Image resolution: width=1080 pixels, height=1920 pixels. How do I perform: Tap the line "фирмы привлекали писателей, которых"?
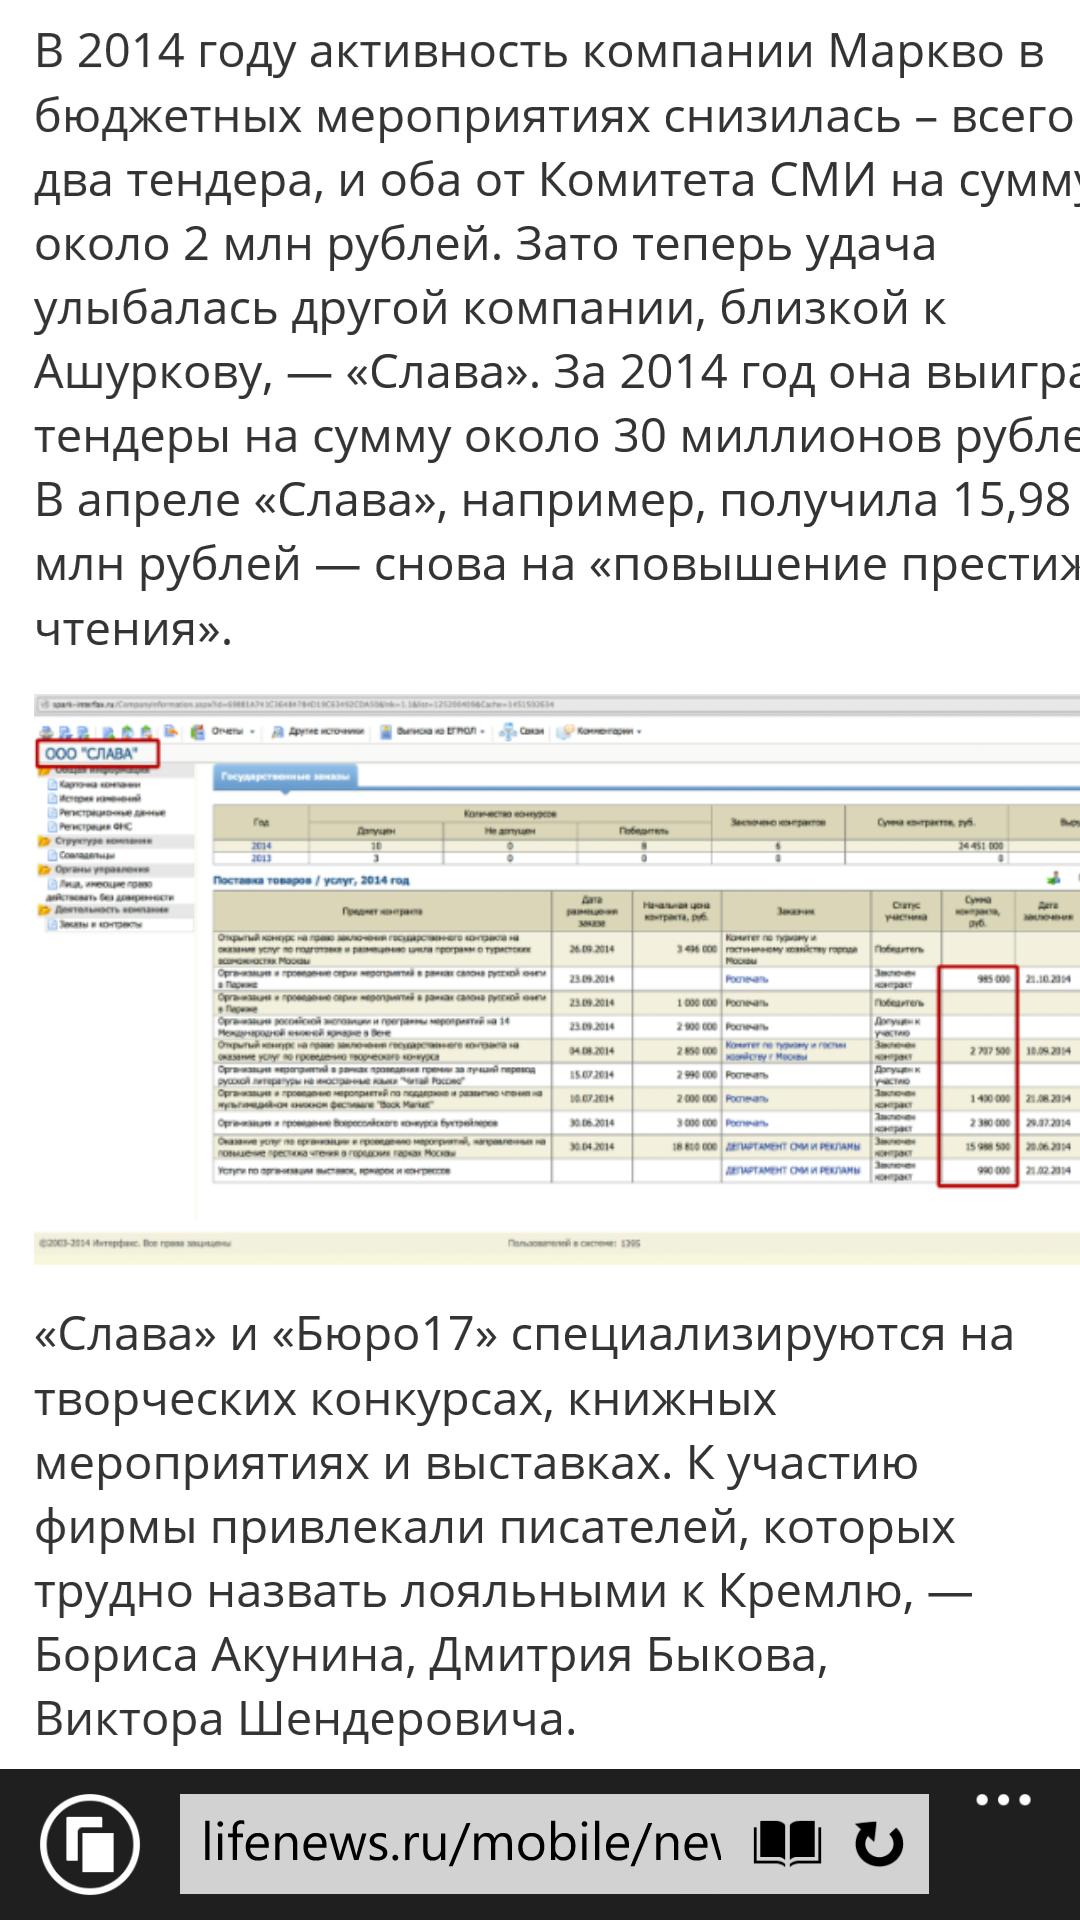click(x=495, y=1528)
